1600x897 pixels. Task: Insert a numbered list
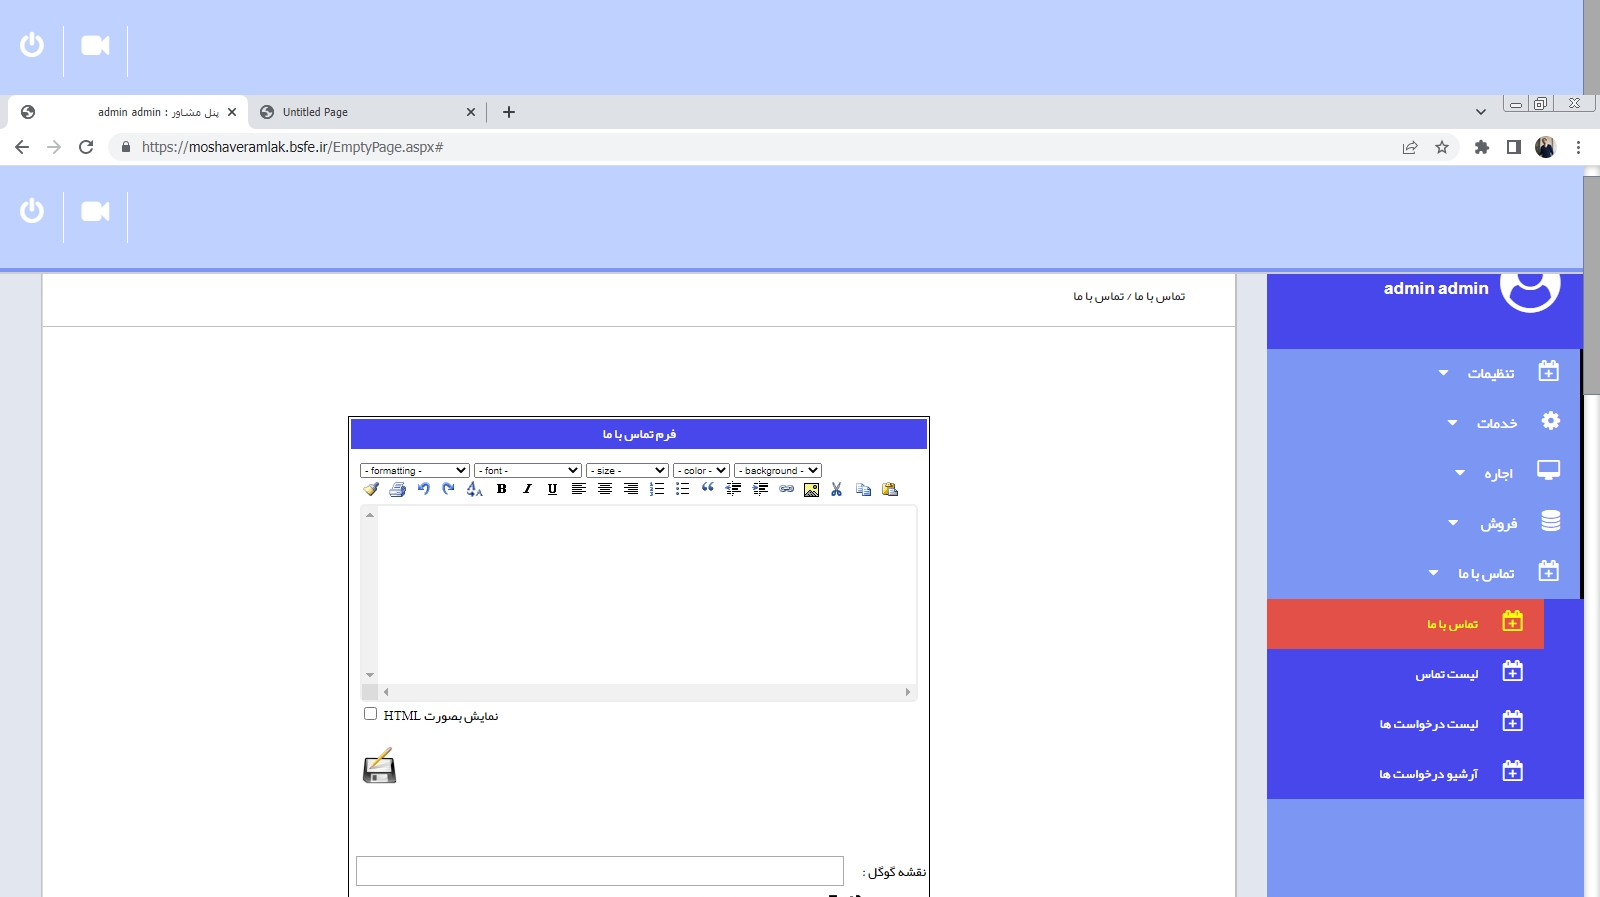point(656,489)
